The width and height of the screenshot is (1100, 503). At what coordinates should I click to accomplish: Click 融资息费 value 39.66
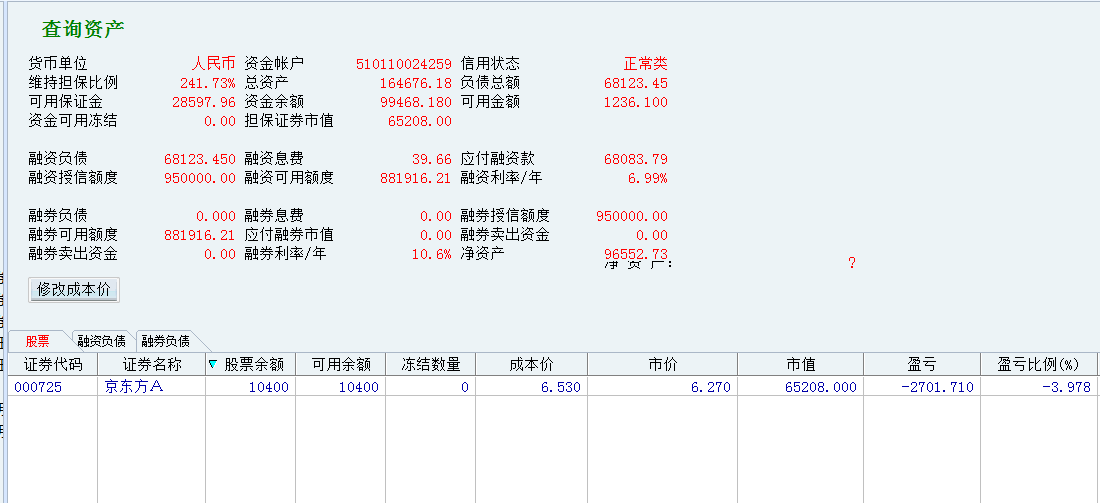click(431, 159)
